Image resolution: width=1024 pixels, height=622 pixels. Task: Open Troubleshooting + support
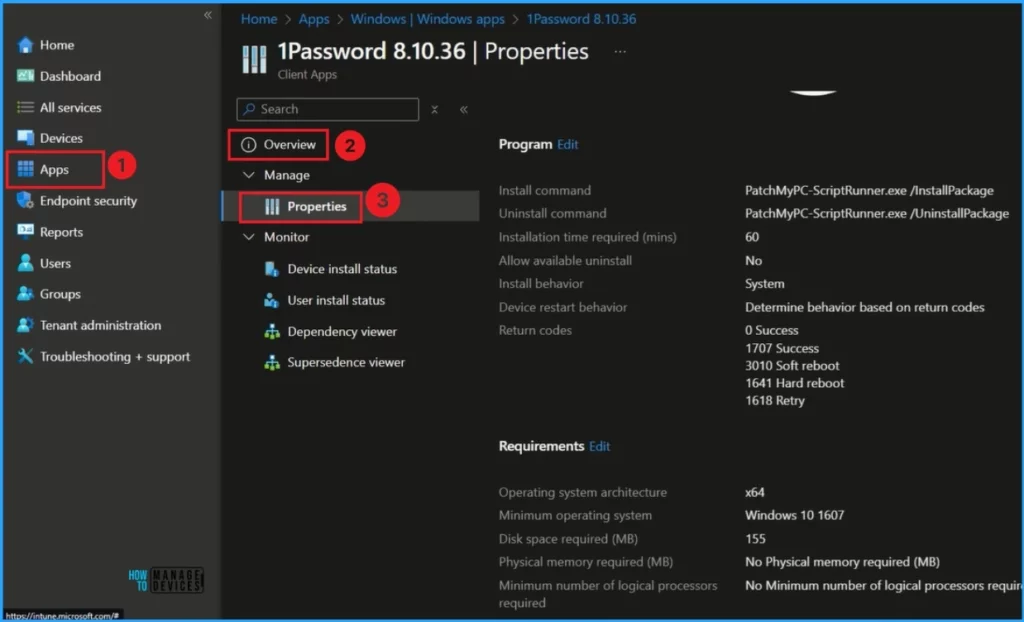pyautogui.click(x=115, y=357)
